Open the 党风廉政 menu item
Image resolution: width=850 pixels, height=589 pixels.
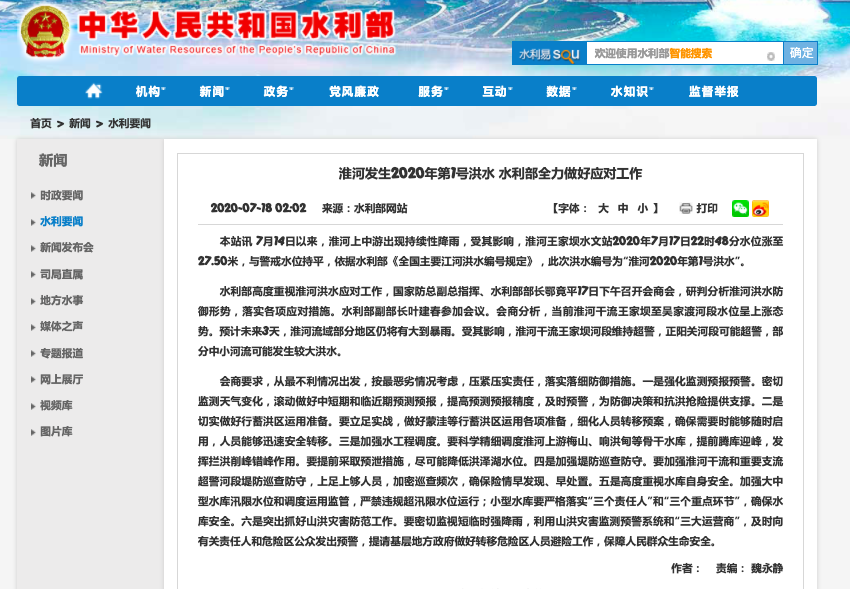click(x=354, y=92)
